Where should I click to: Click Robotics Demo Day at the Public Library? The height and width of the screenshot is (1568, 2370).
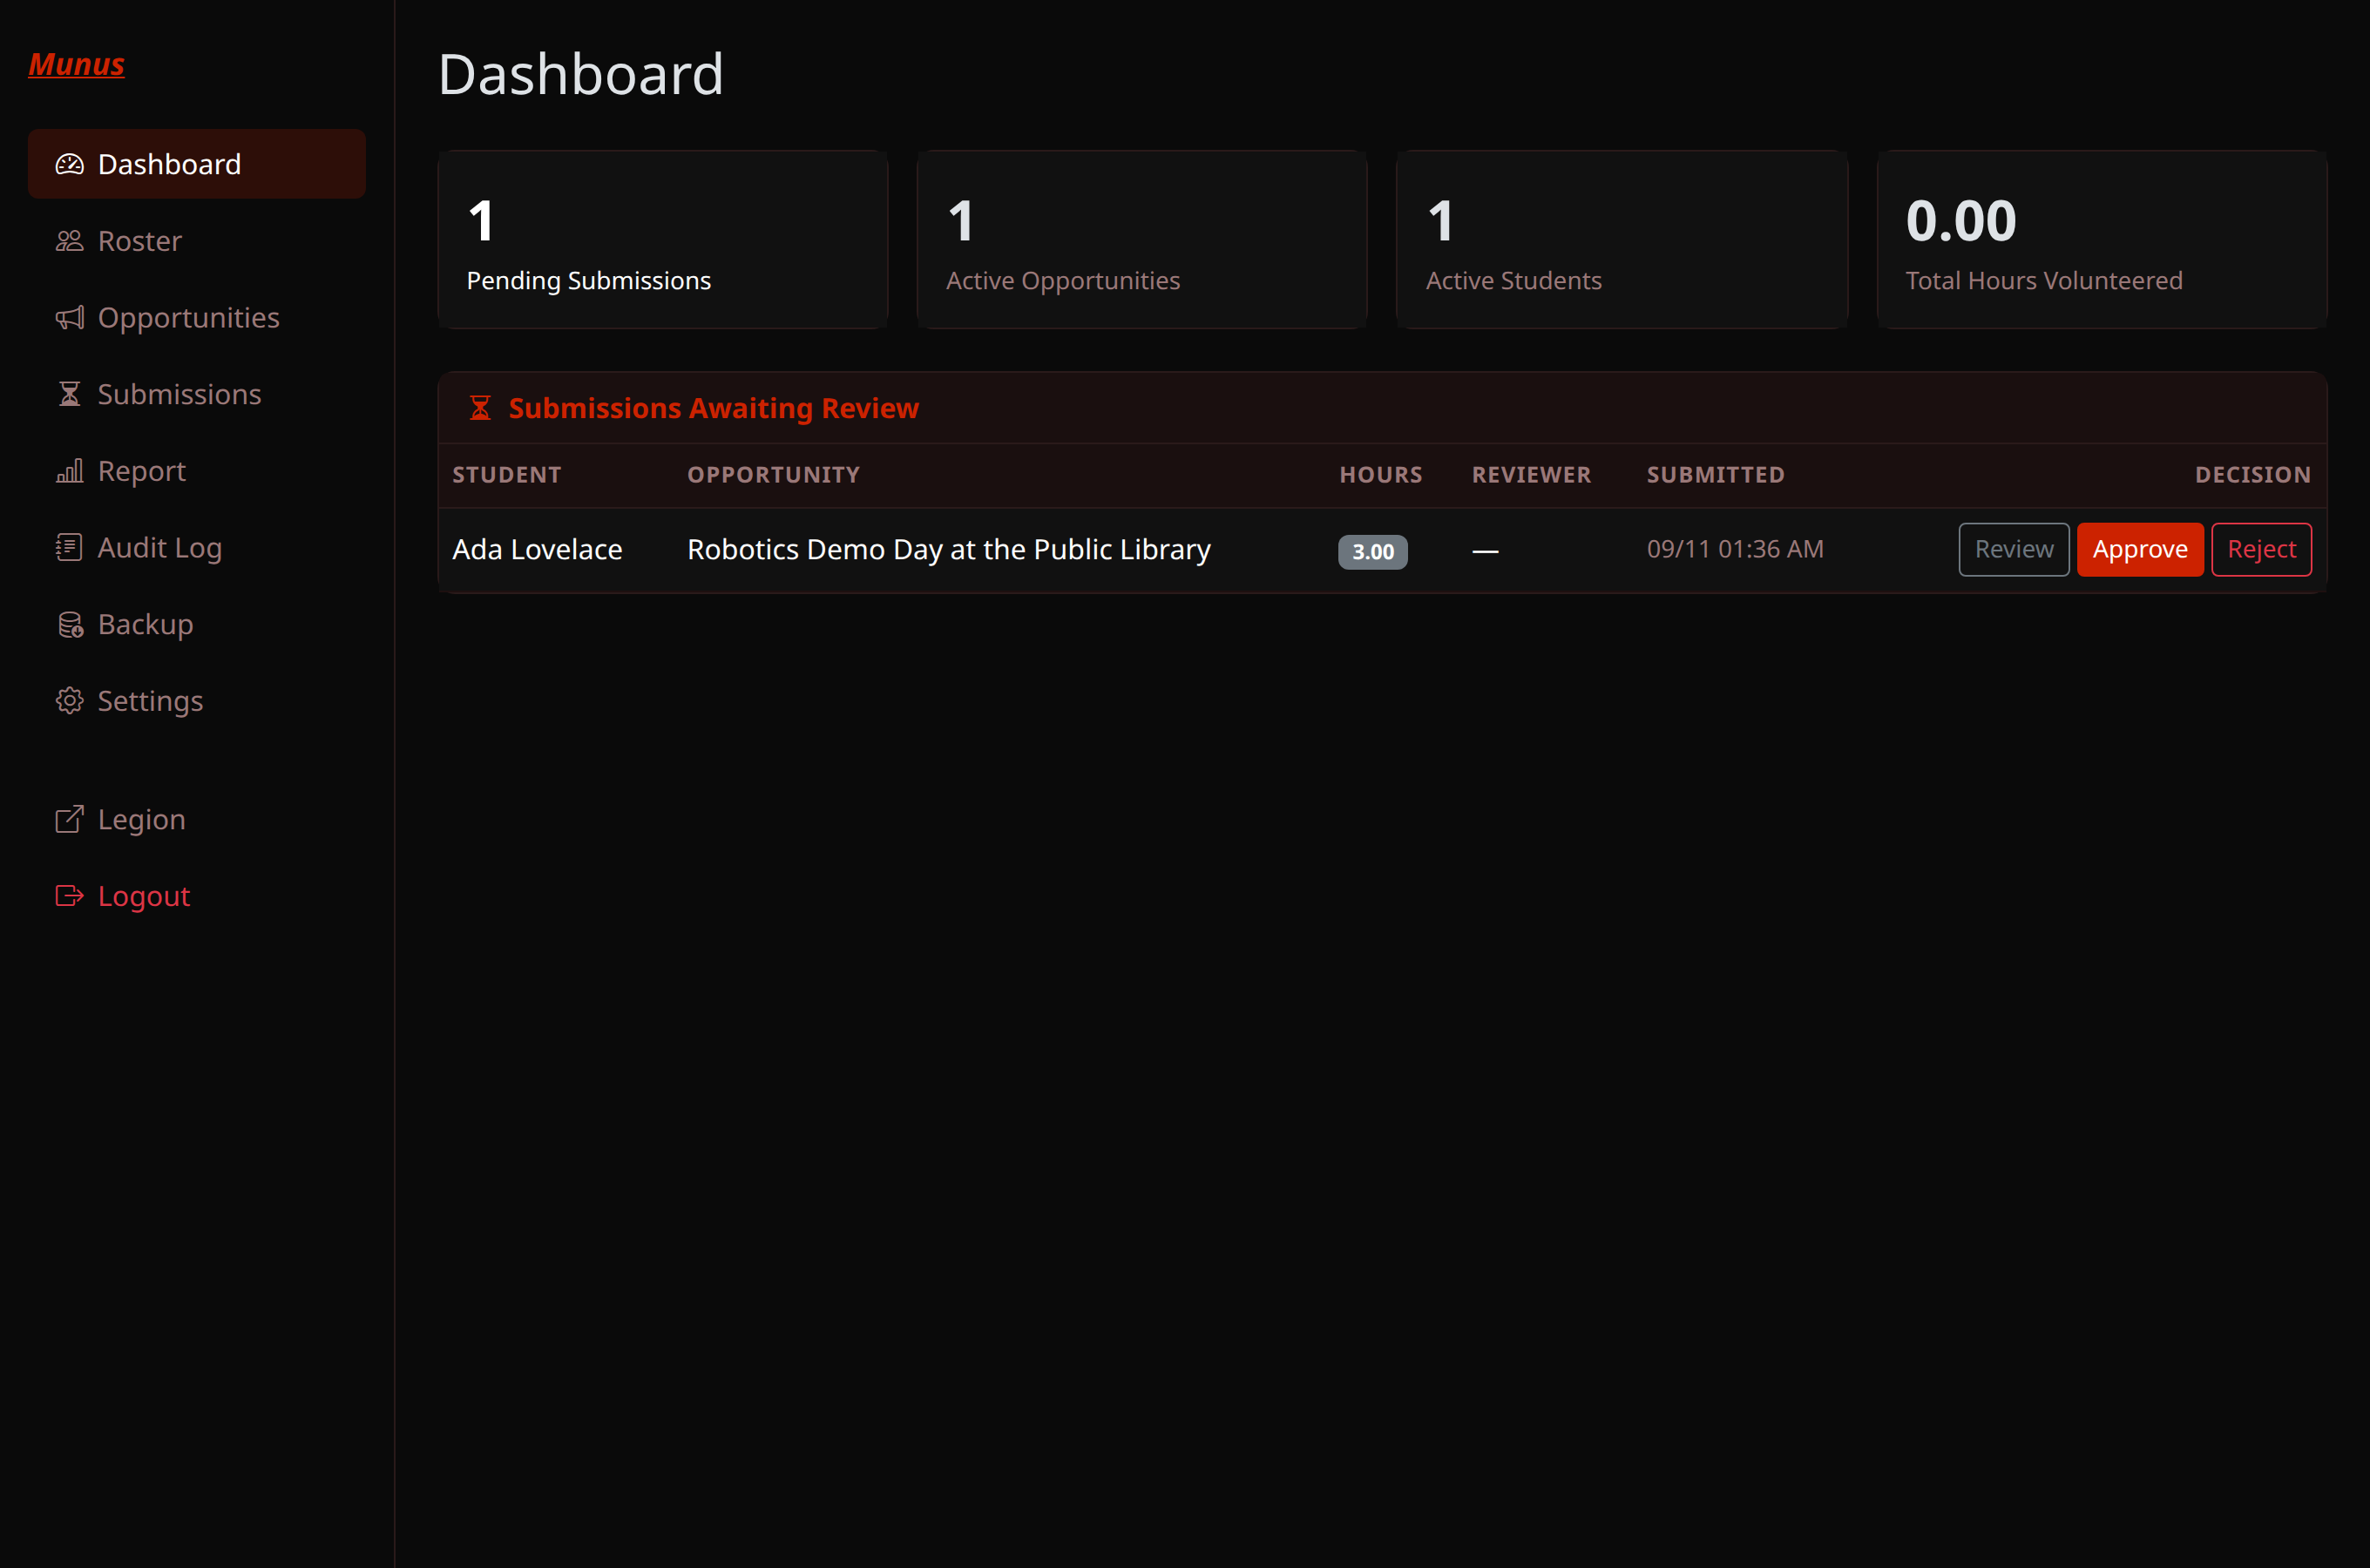[x=948, y=550]
